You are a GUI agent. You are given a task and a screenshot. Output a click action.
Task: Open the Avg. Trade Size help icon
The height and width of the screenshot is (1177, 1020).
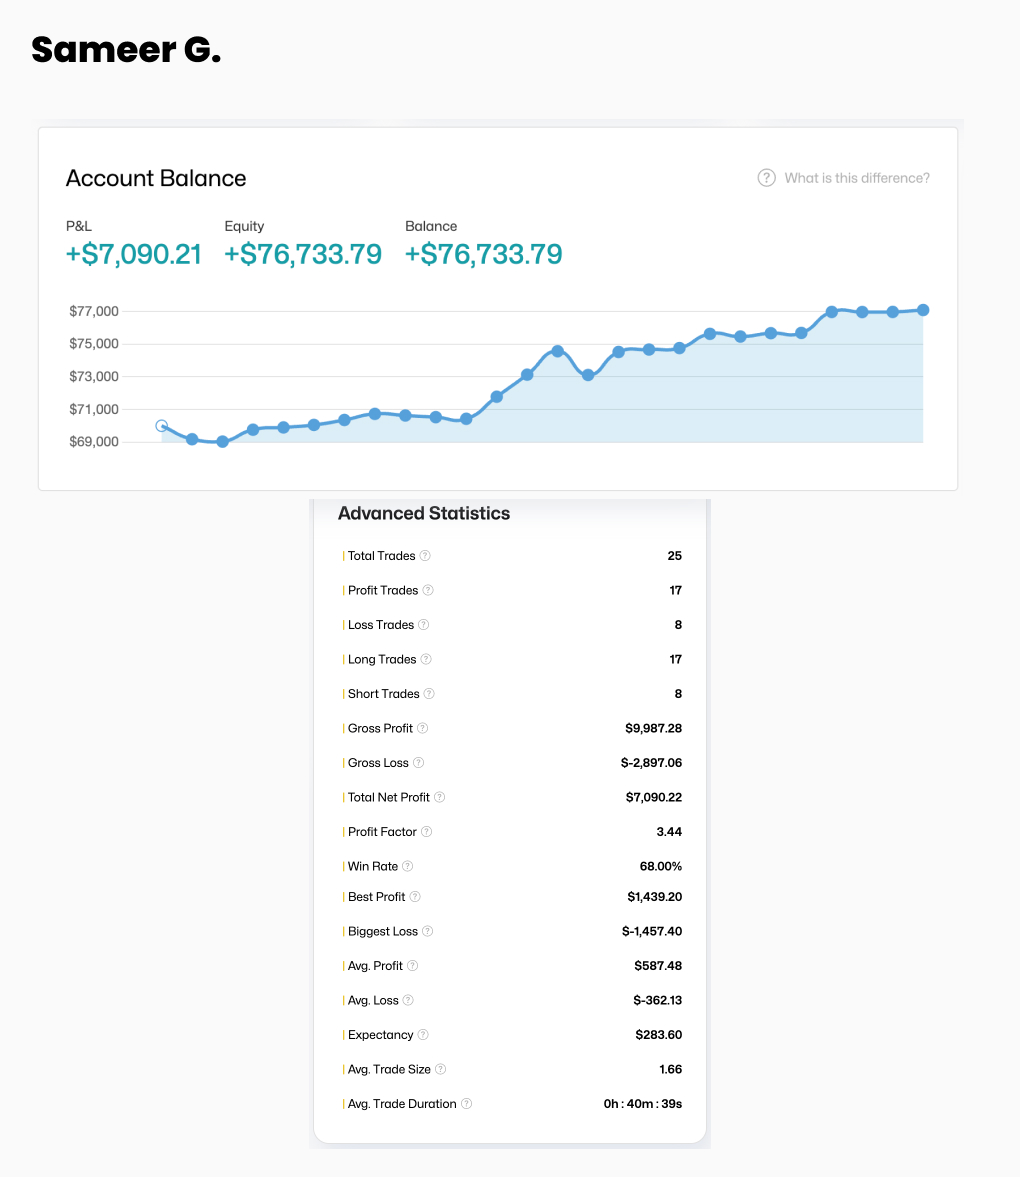point(441,1070)
